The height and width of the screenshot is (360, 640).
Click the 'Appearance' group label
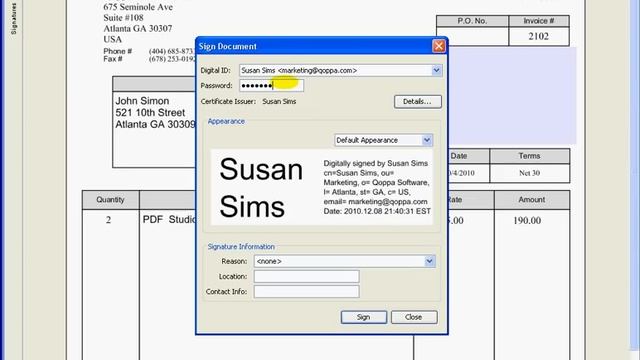(226, 121)
